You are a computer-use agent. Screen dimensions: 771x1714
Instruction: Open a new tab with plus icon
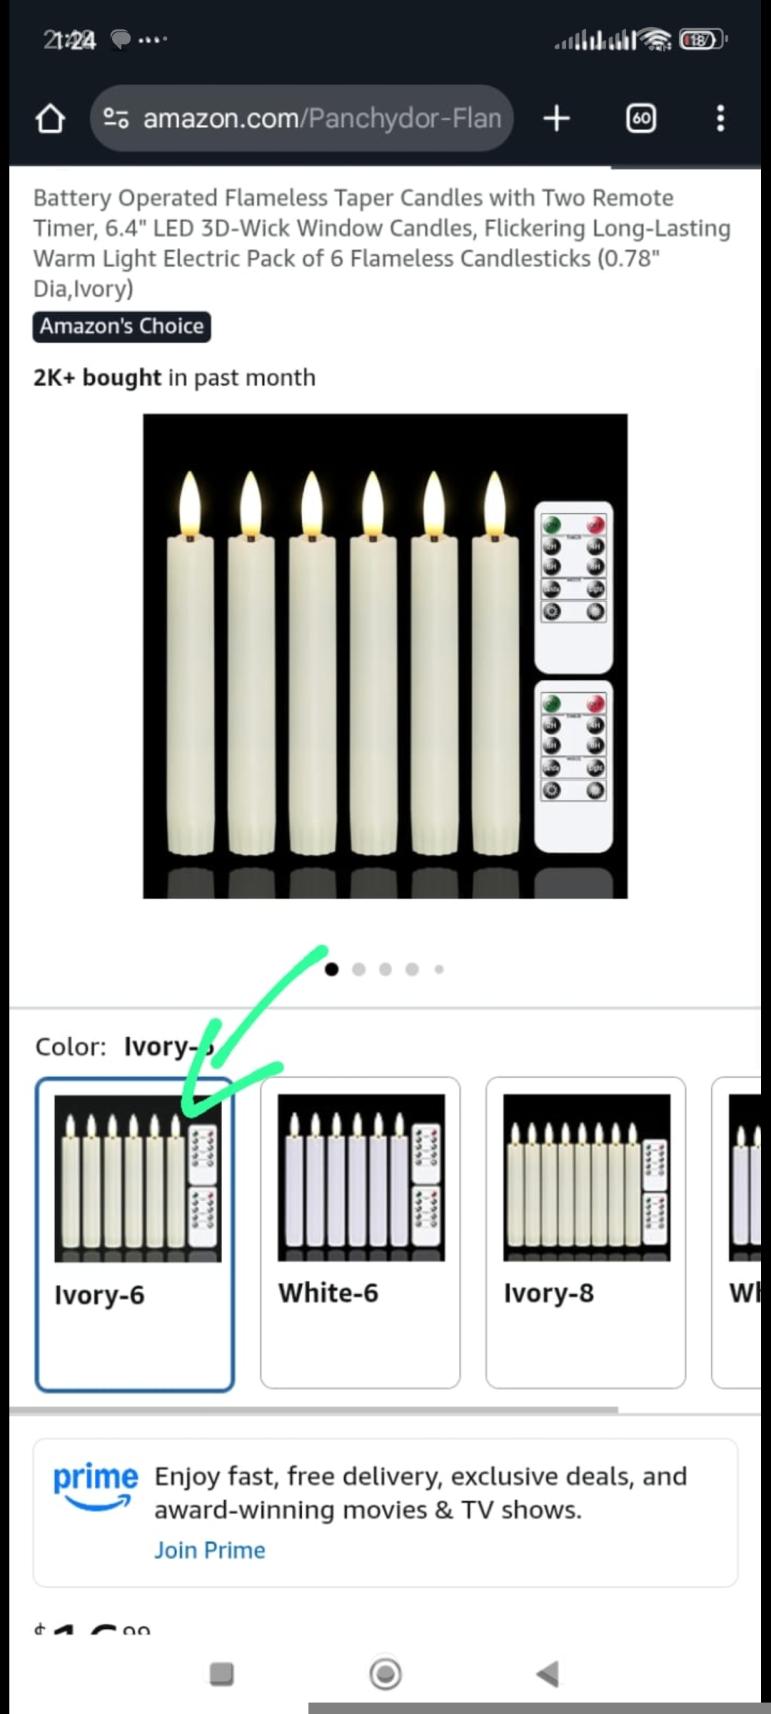click(556, 119)
